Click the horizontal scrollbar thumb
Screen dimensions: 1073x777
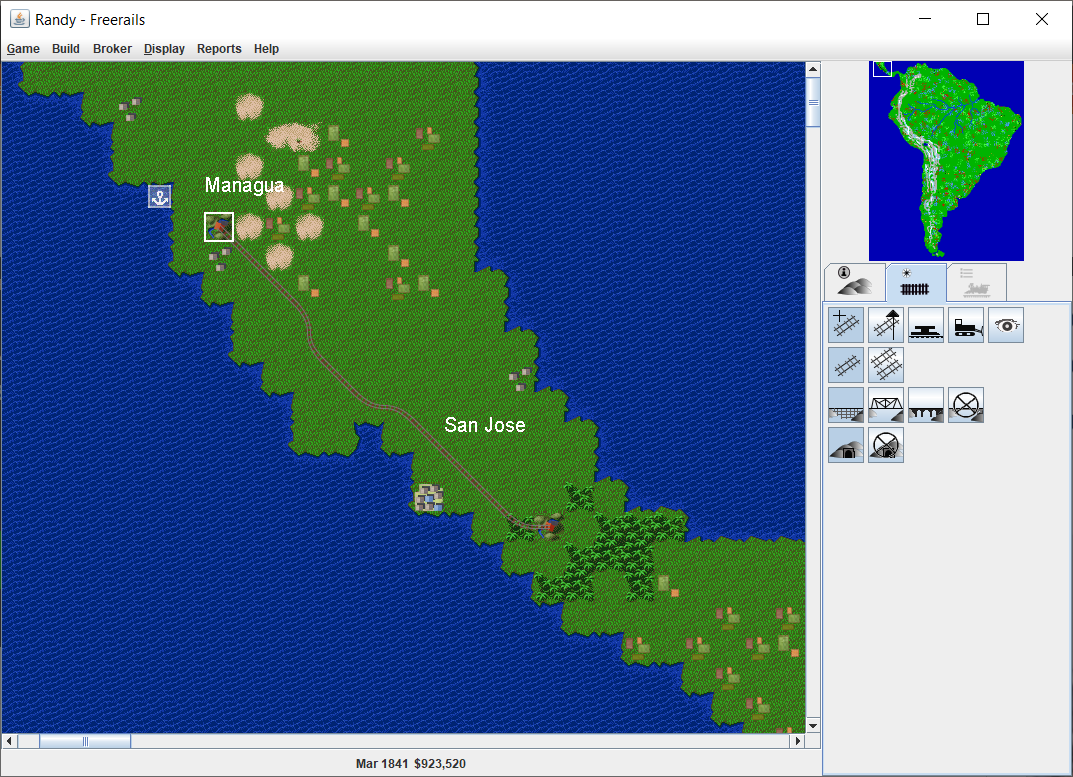pyautogui.click(x=85, y=741)
